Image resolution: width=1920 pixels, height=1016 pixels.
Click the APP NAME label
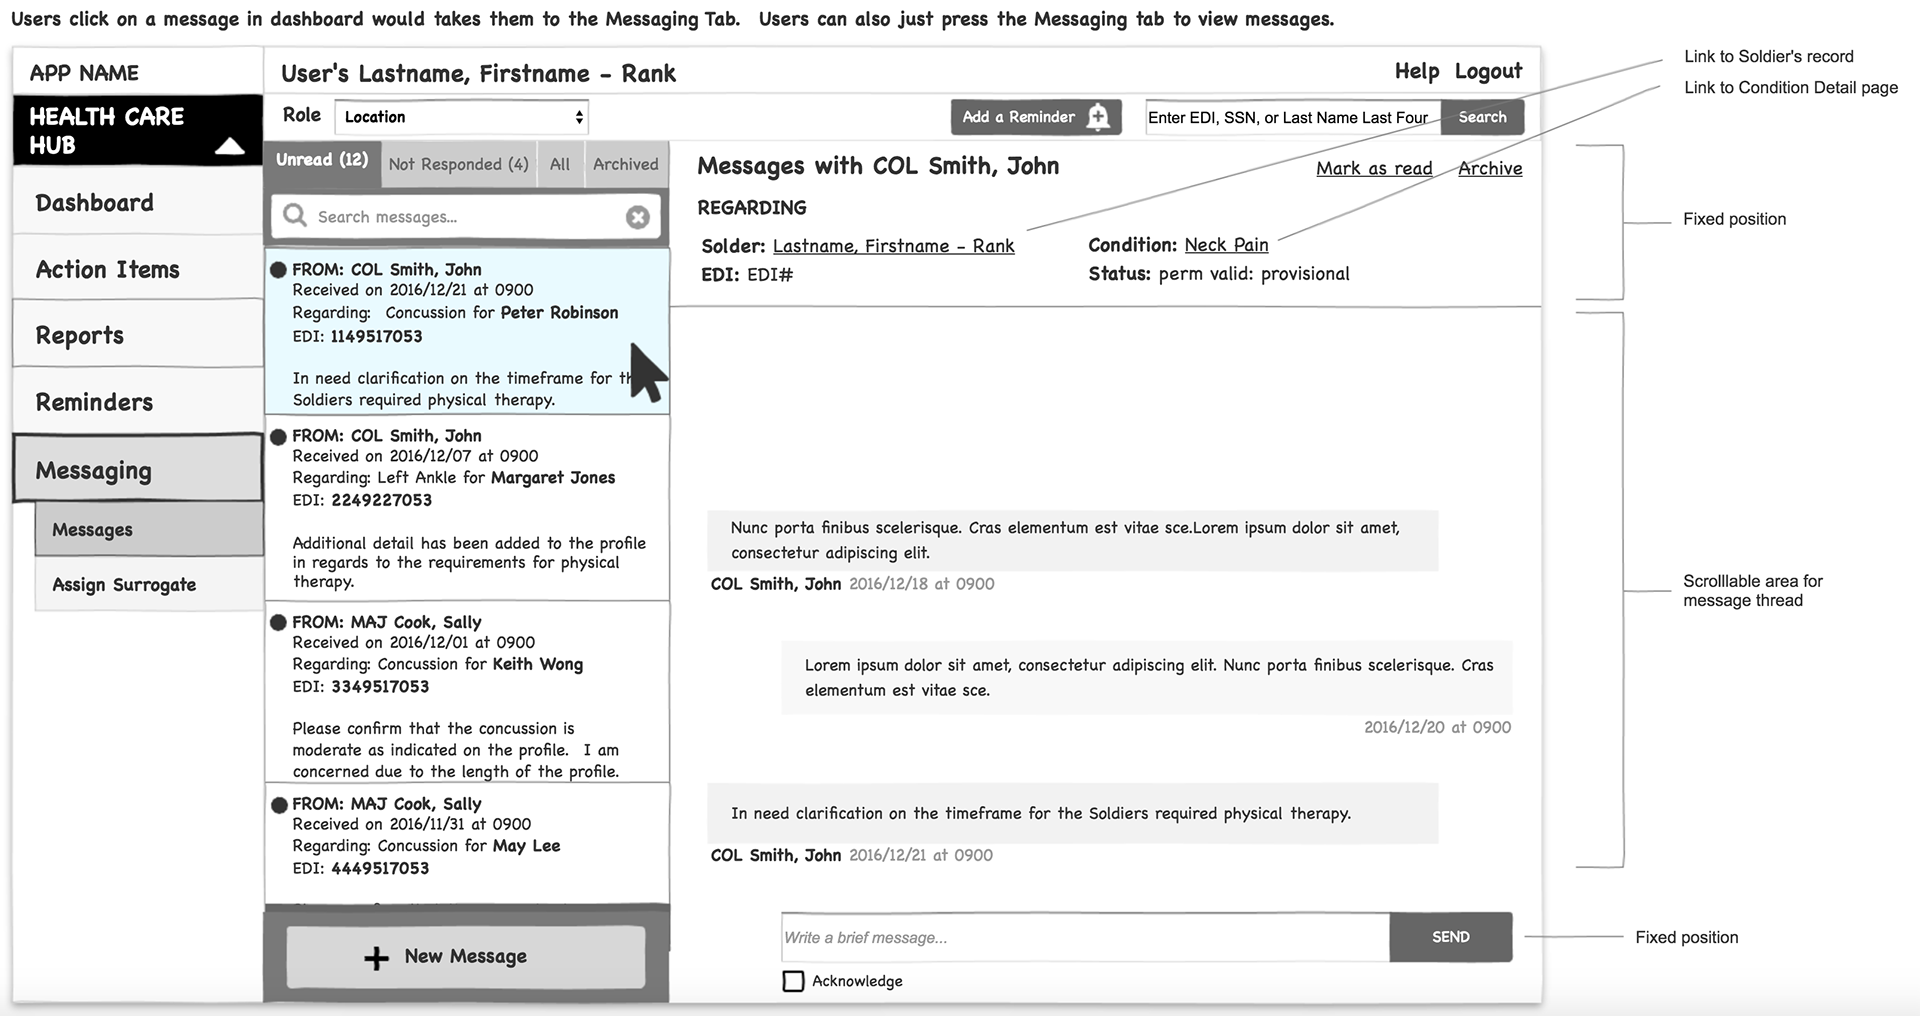pyautogui.click(x=84, y=73)
